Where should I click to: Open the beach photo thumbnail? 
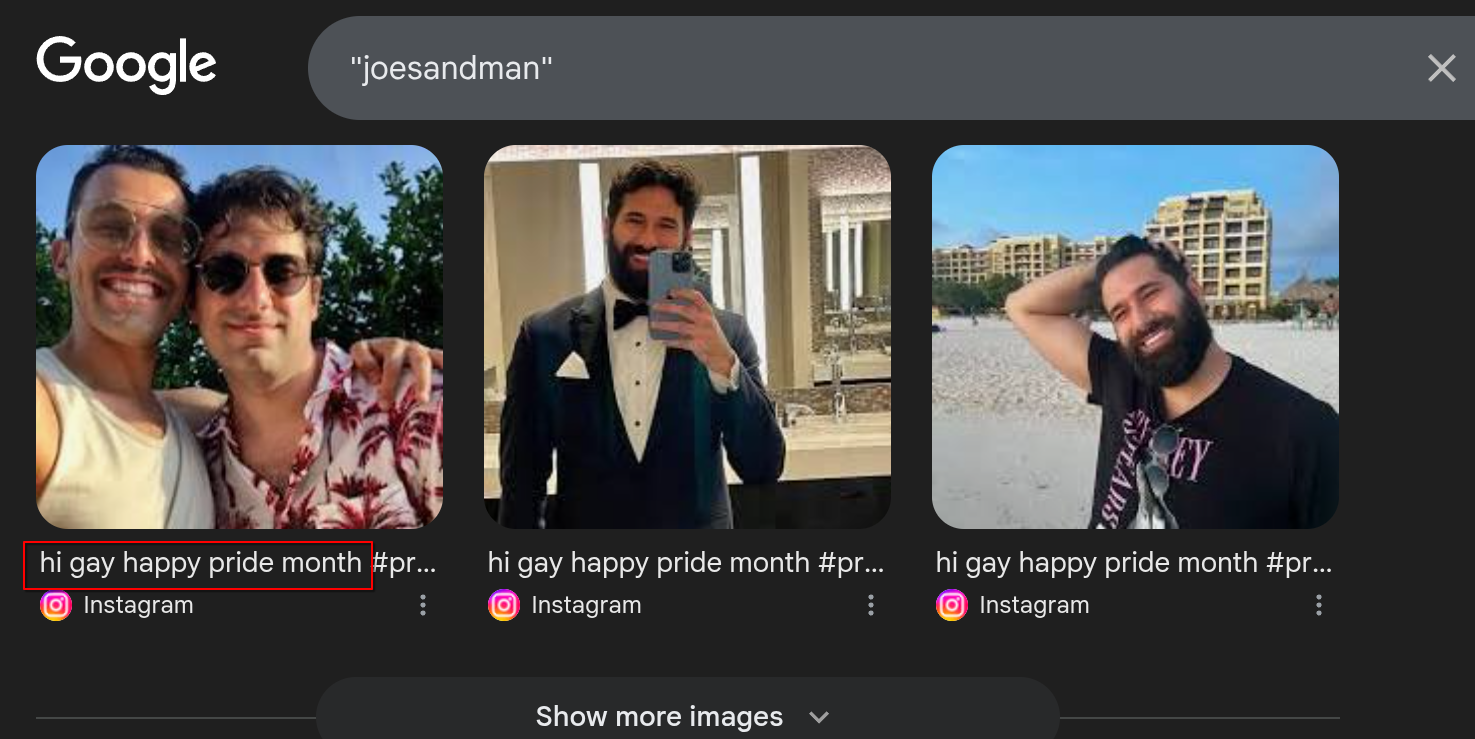(1135, 337)
